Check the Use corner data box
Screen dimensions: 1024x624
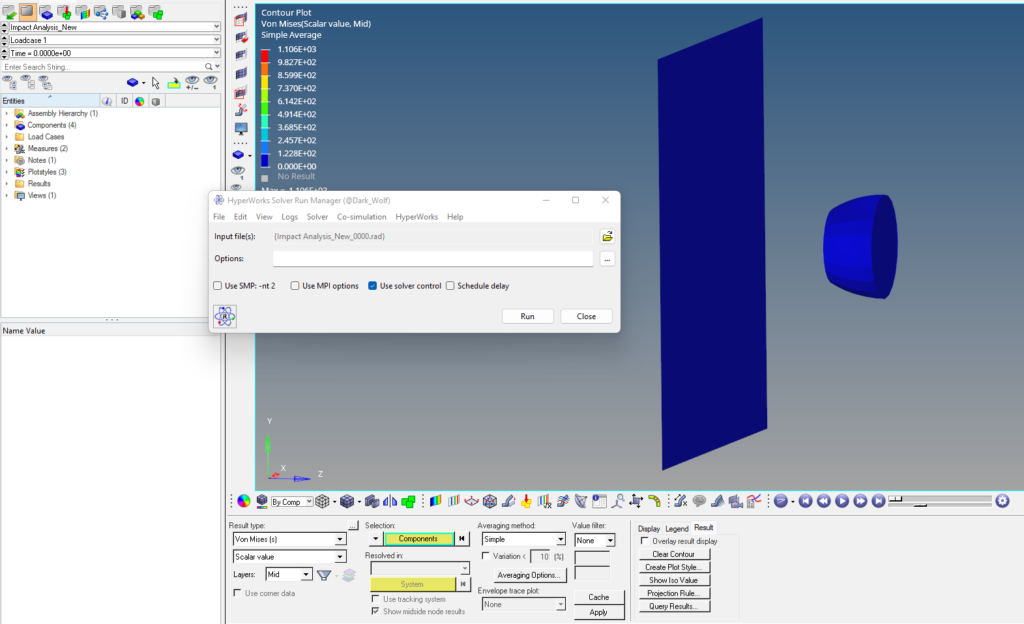pyautogui.click(x=237, y=593)
